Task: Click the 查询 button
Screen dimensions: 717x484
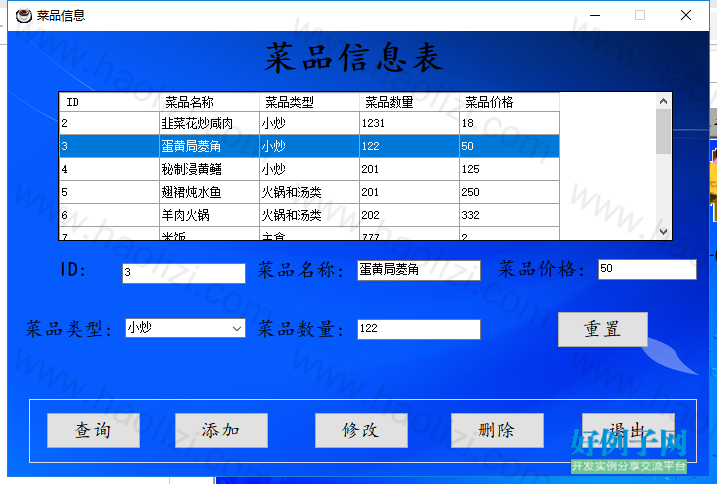Action: click(x=93, y=430)
